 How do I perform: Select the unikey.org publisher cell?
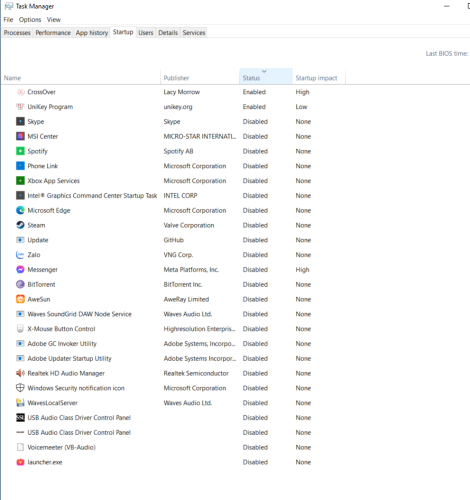178,107
